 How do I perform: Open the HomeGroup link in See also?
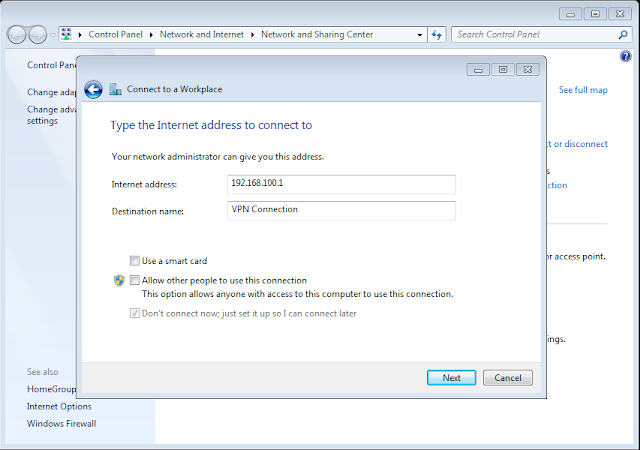coord(51,389)
